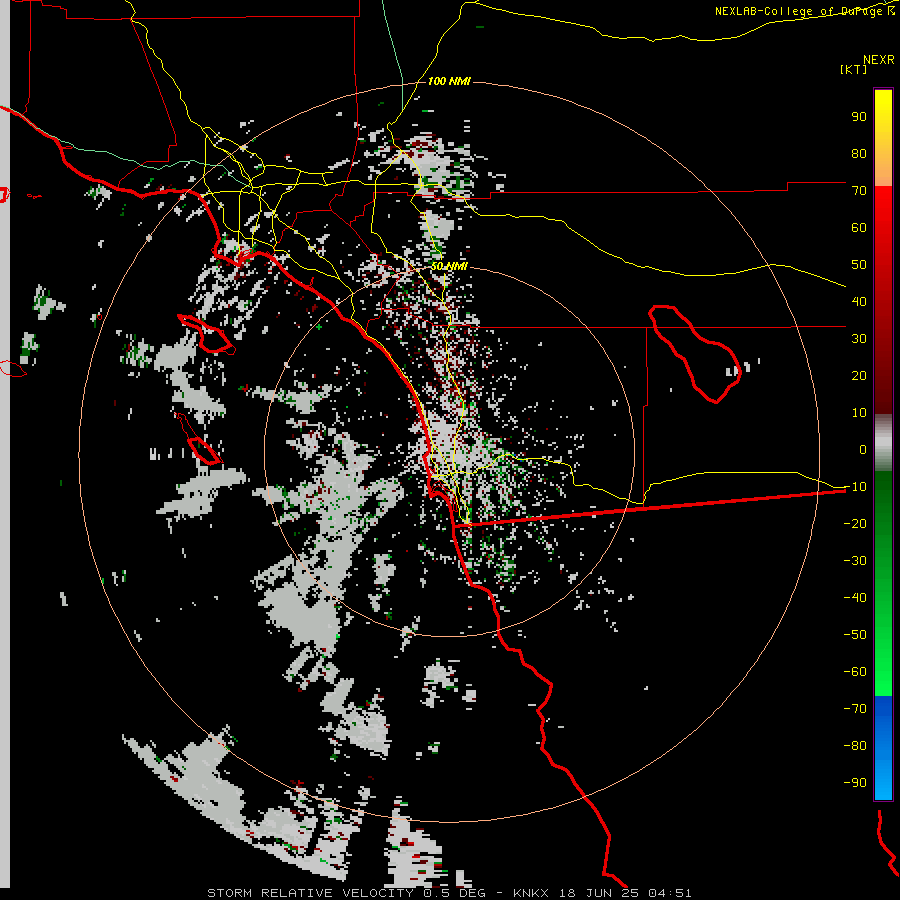
Task: Click the -20 value on the velocity scale
Action: point(855,523)
